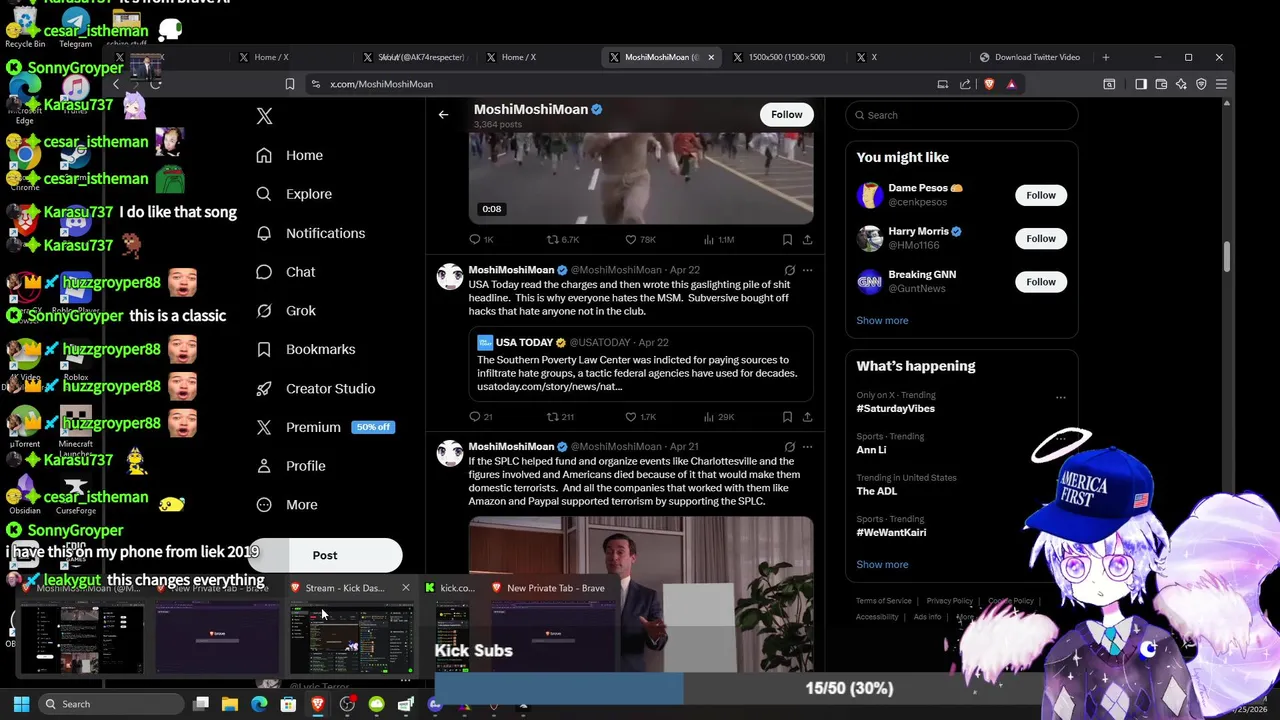Open Bookmarks in X sidebar
This screenshot has width=1280, height=720.
point(306,349)
